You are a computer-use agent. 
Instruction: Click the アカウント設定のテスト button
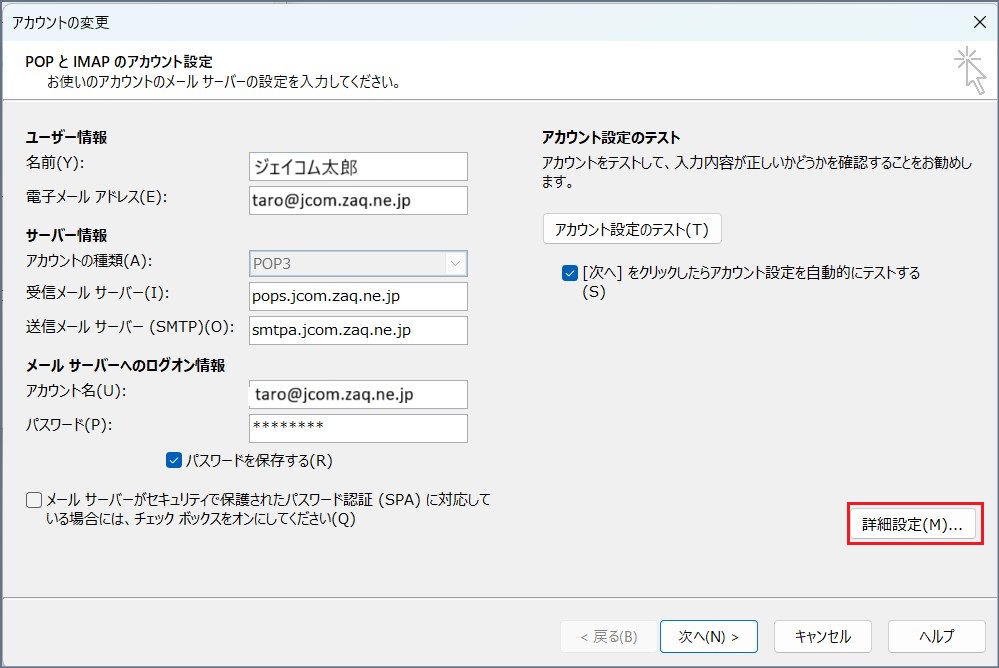pos(631,229)
